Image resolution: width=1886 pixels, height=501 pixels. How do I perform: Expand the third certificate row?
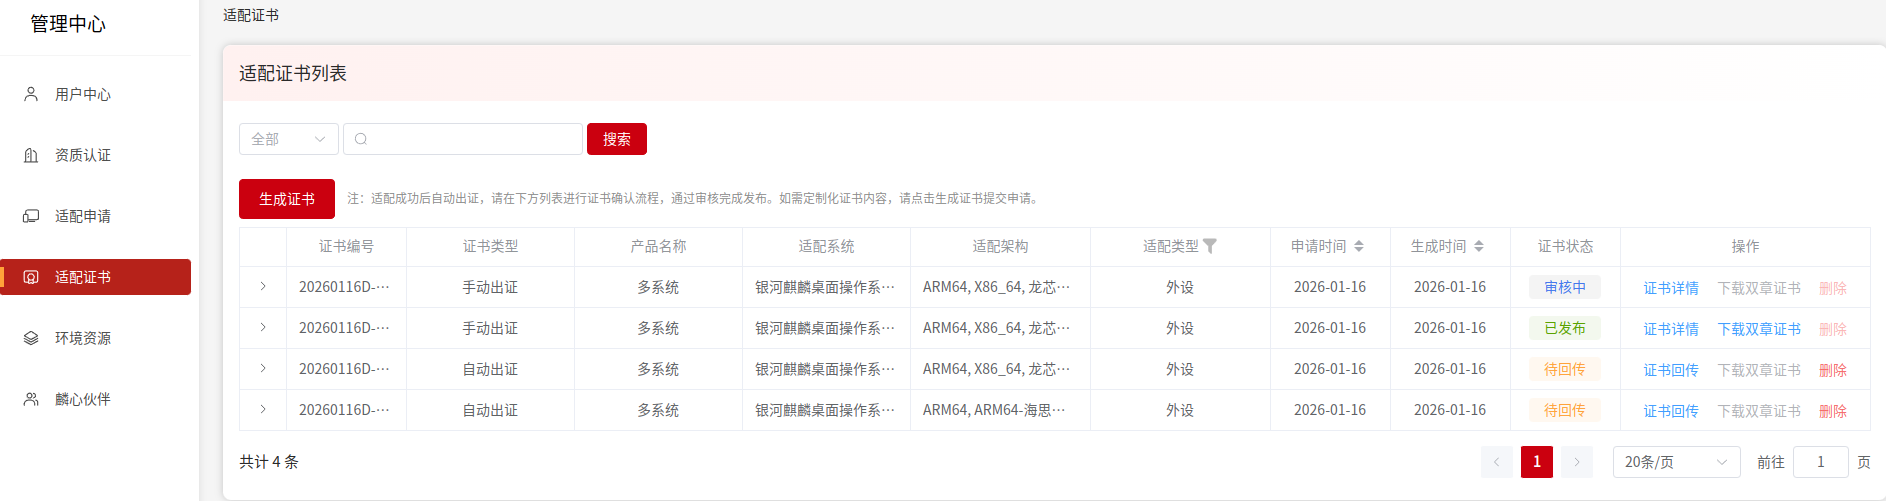click(x=263, y=369)
